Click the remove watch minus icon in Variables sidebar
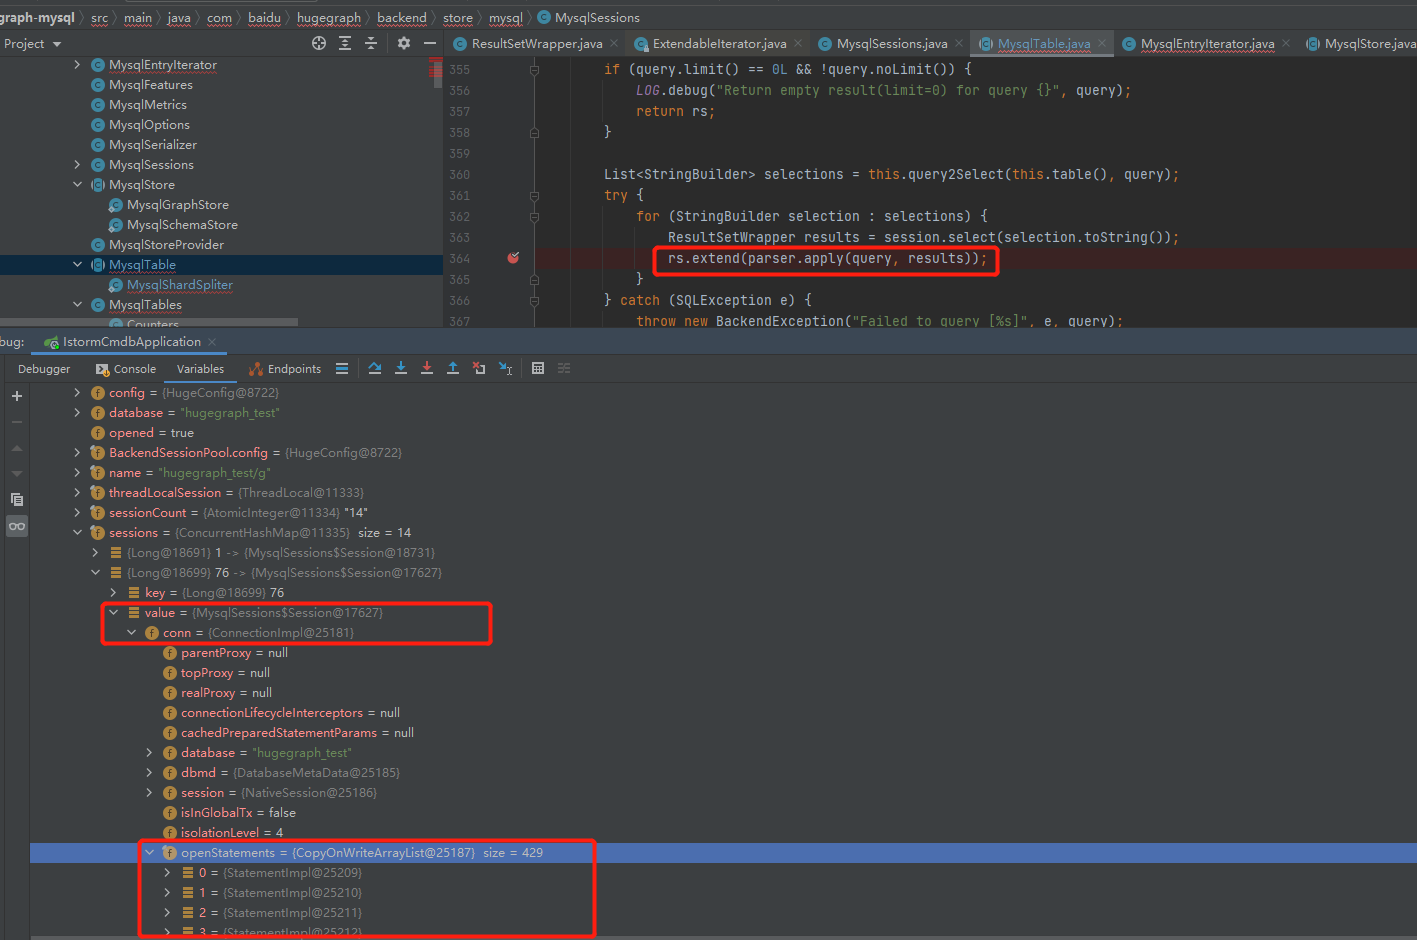Screen dimensions: 1417x940 [17, 422]
